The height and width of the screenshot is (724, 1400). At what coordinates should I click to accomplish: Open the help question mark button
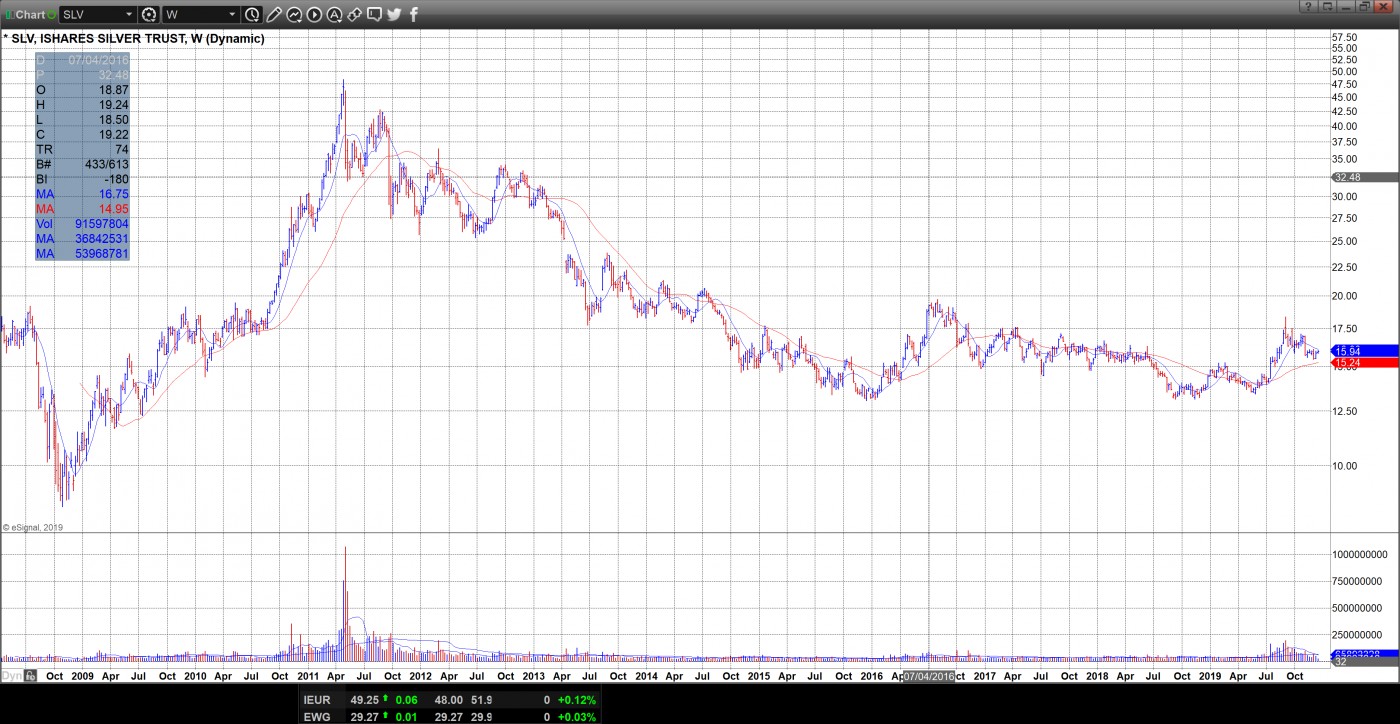pos(1308,7)
